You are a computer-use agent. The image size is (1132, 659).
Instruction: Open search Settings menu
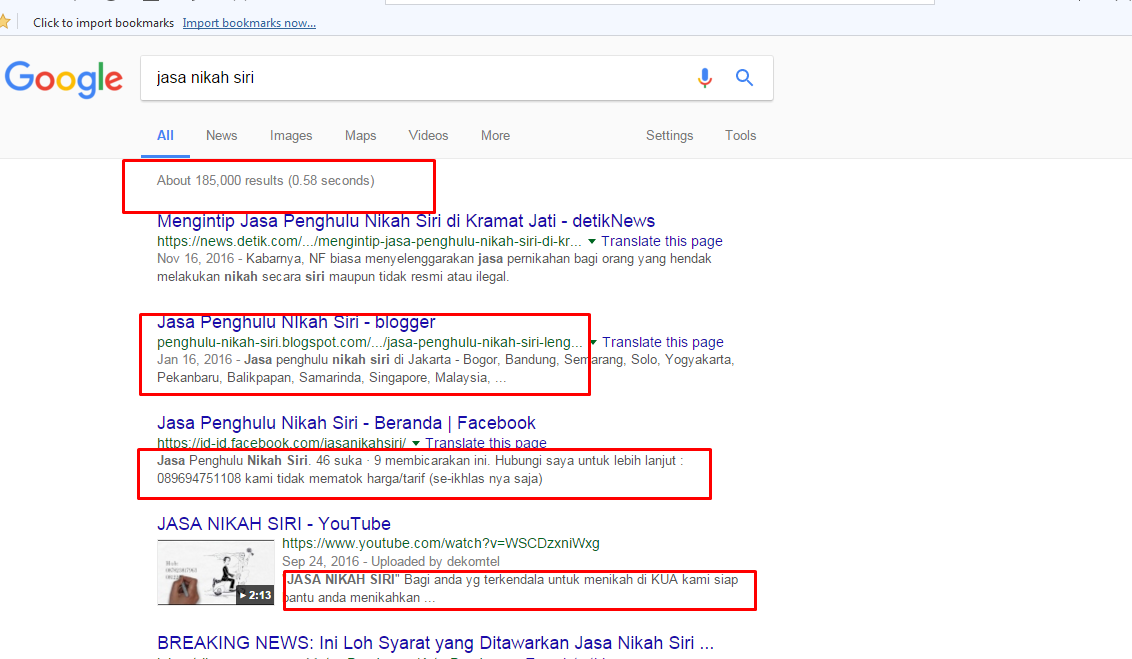tap(669, 136)
